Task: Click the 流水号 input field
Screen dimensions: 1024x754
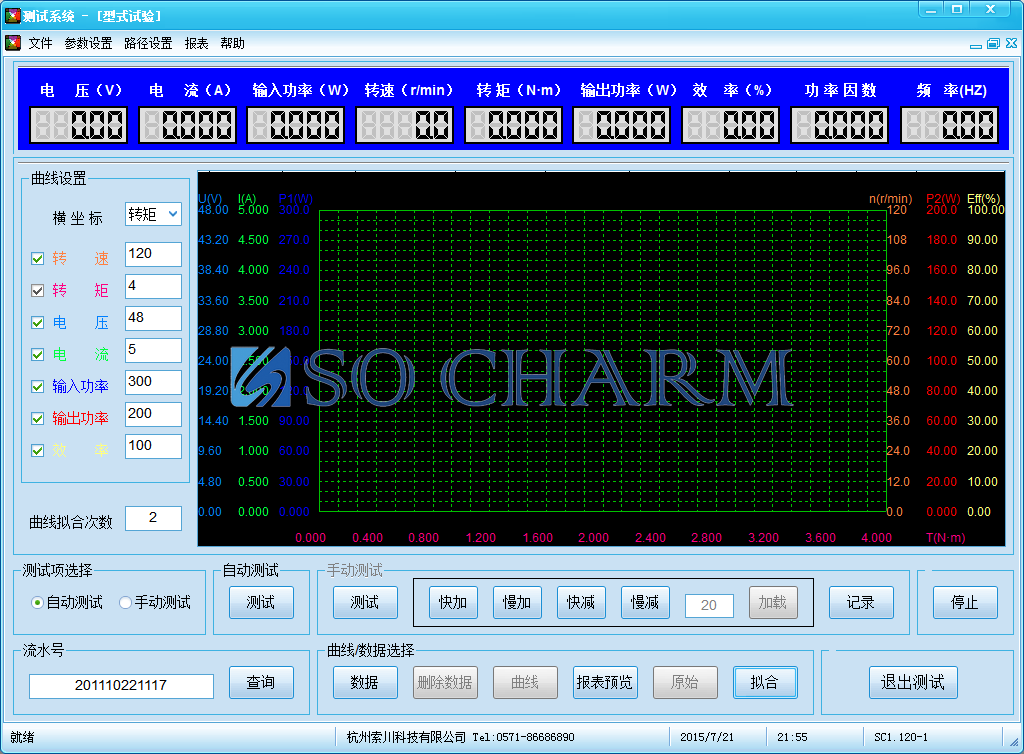Action: point(121,686)
